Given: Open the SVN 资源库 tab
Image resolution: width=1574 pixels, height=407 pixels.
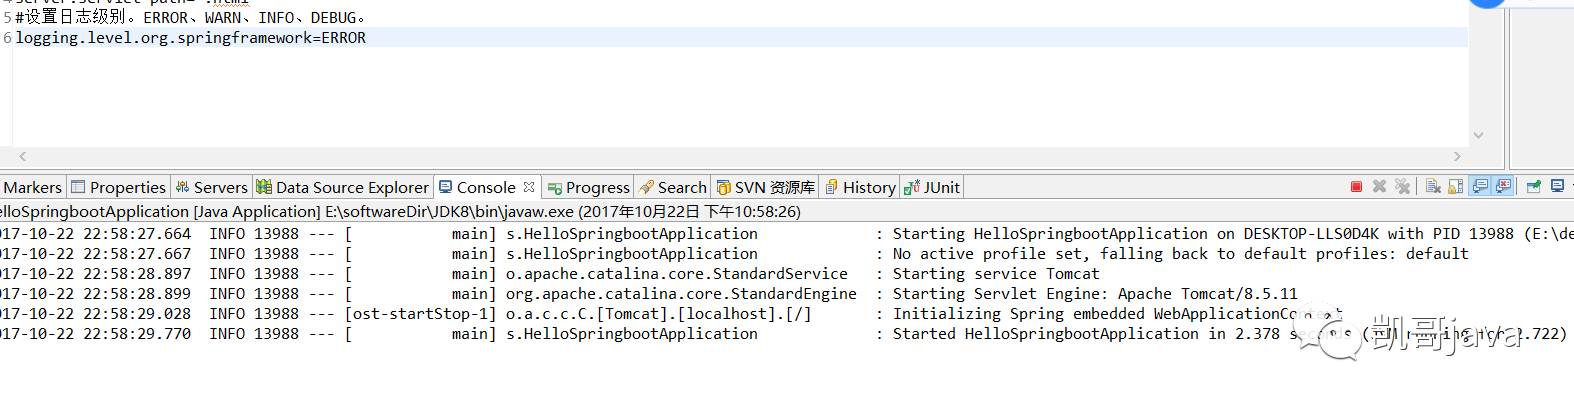Looking at the screenshot, I should (765, 187).
